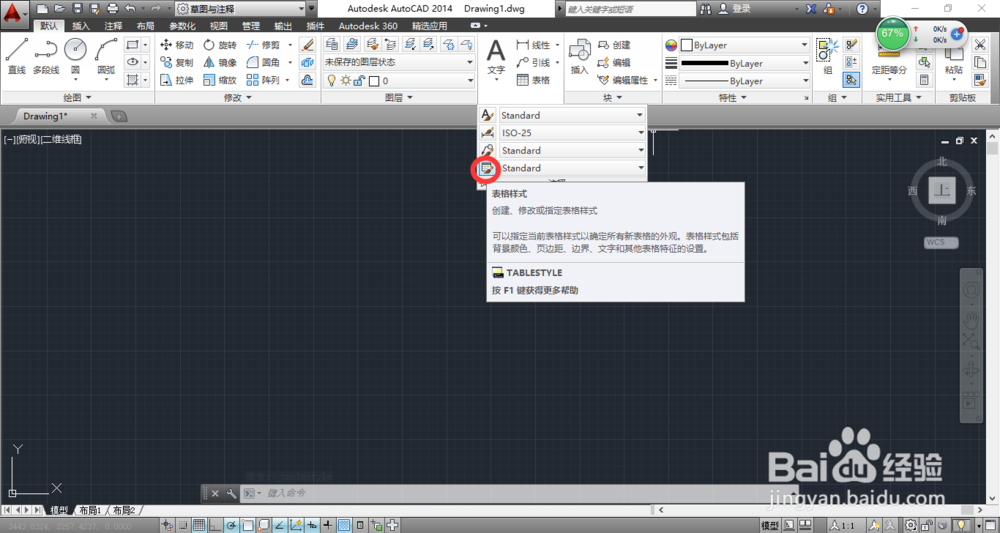This screenshot has height=533, width=1000.
Task: Click the Undo arrow in quick access toolbar
Action: tap(131, 9)
